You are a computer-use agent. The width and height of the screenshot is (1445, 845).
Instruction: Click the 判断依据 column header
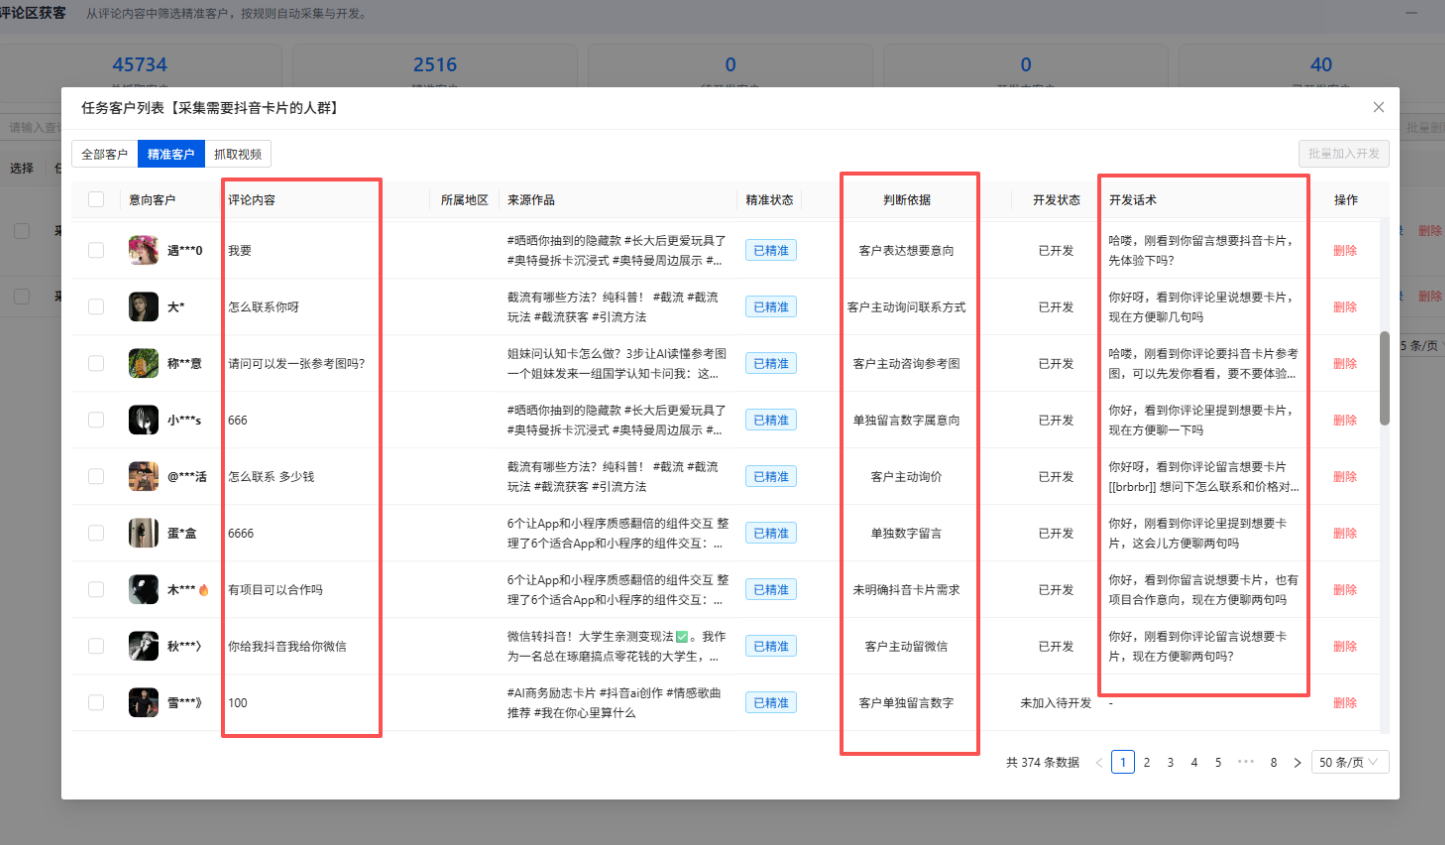906,200
